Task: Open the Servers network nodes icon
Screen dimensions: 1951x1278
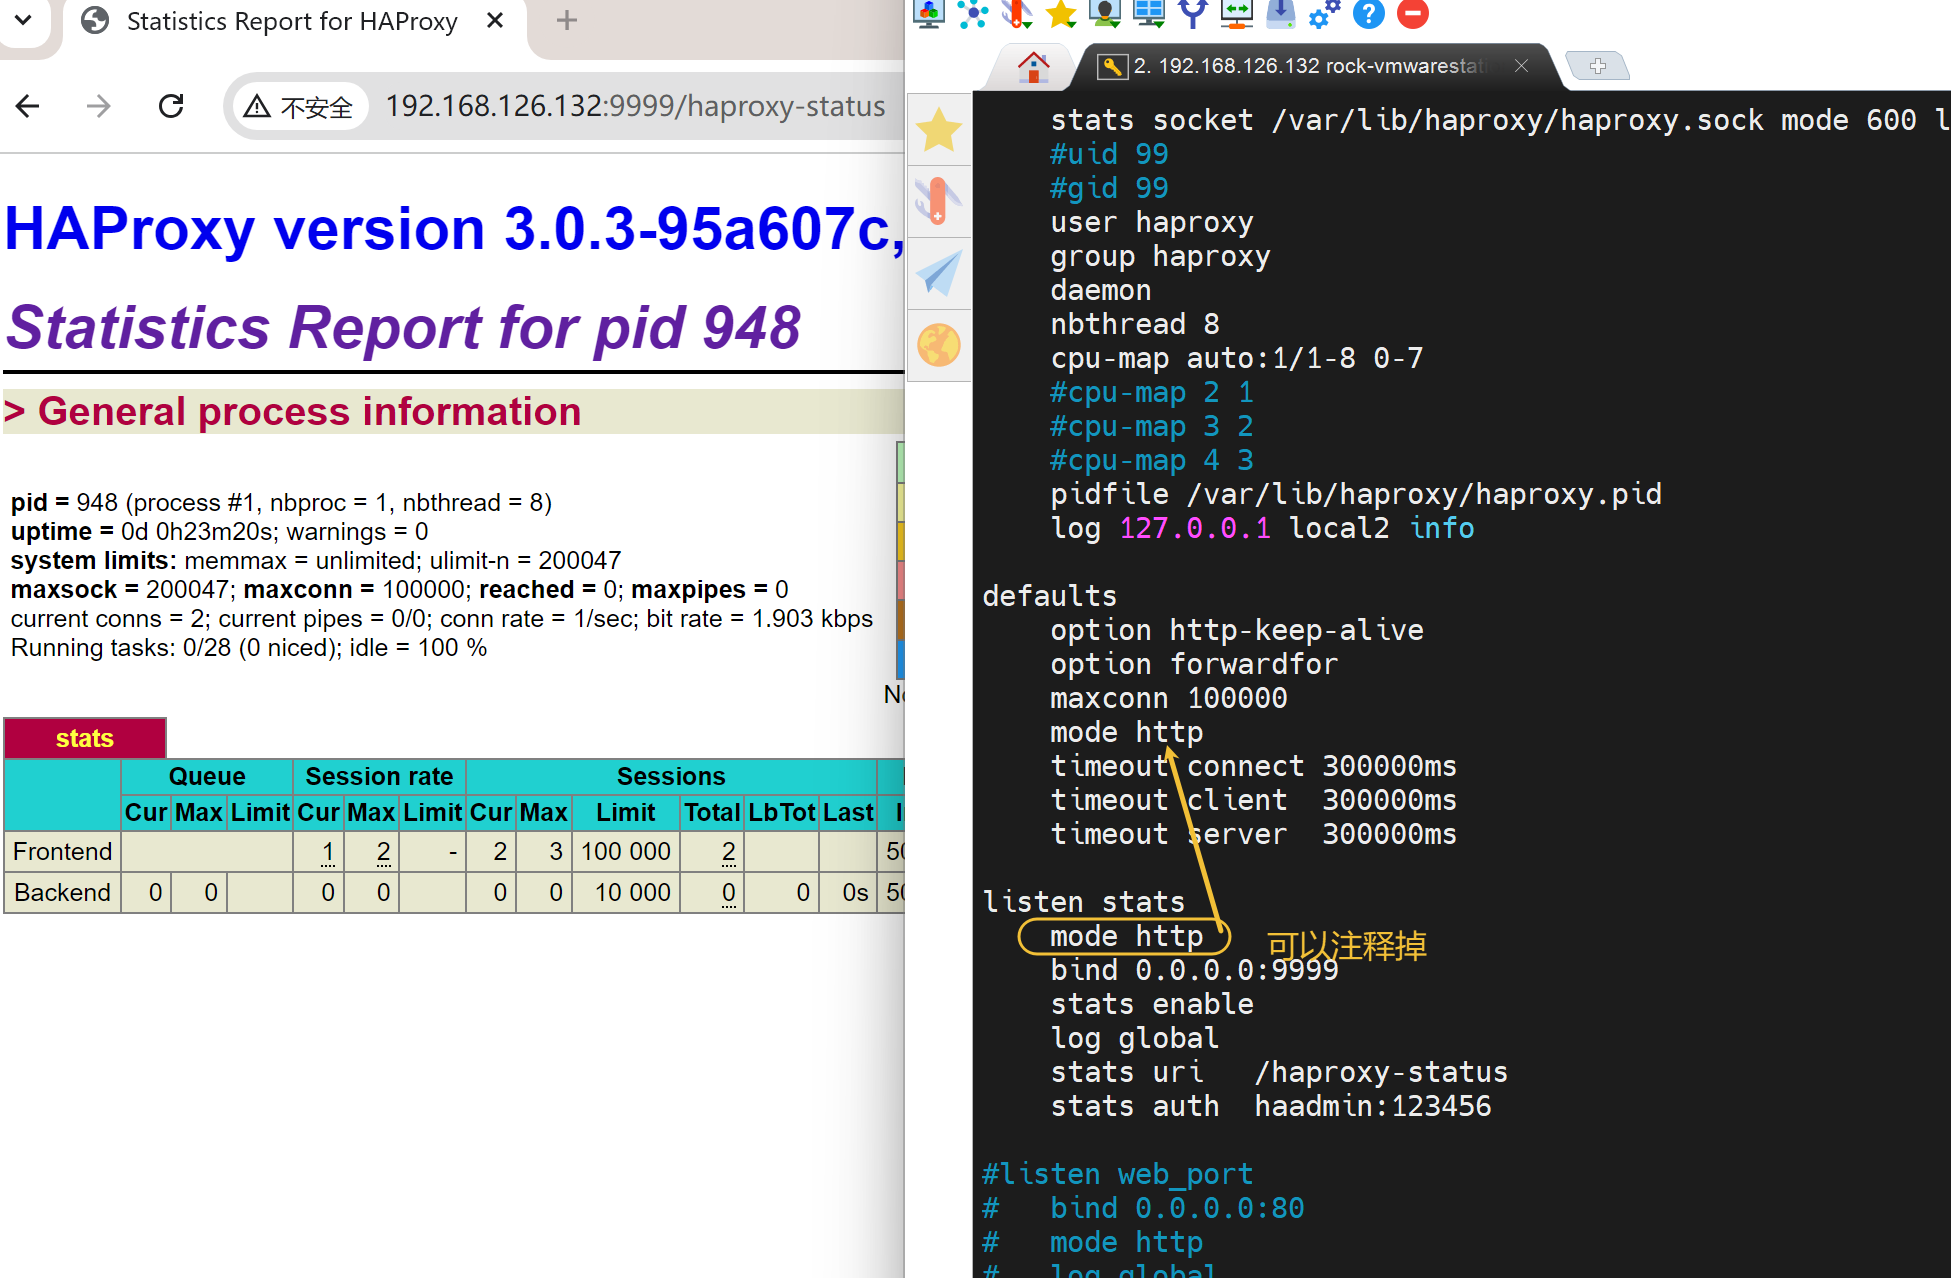Action: tap(973, 13)
